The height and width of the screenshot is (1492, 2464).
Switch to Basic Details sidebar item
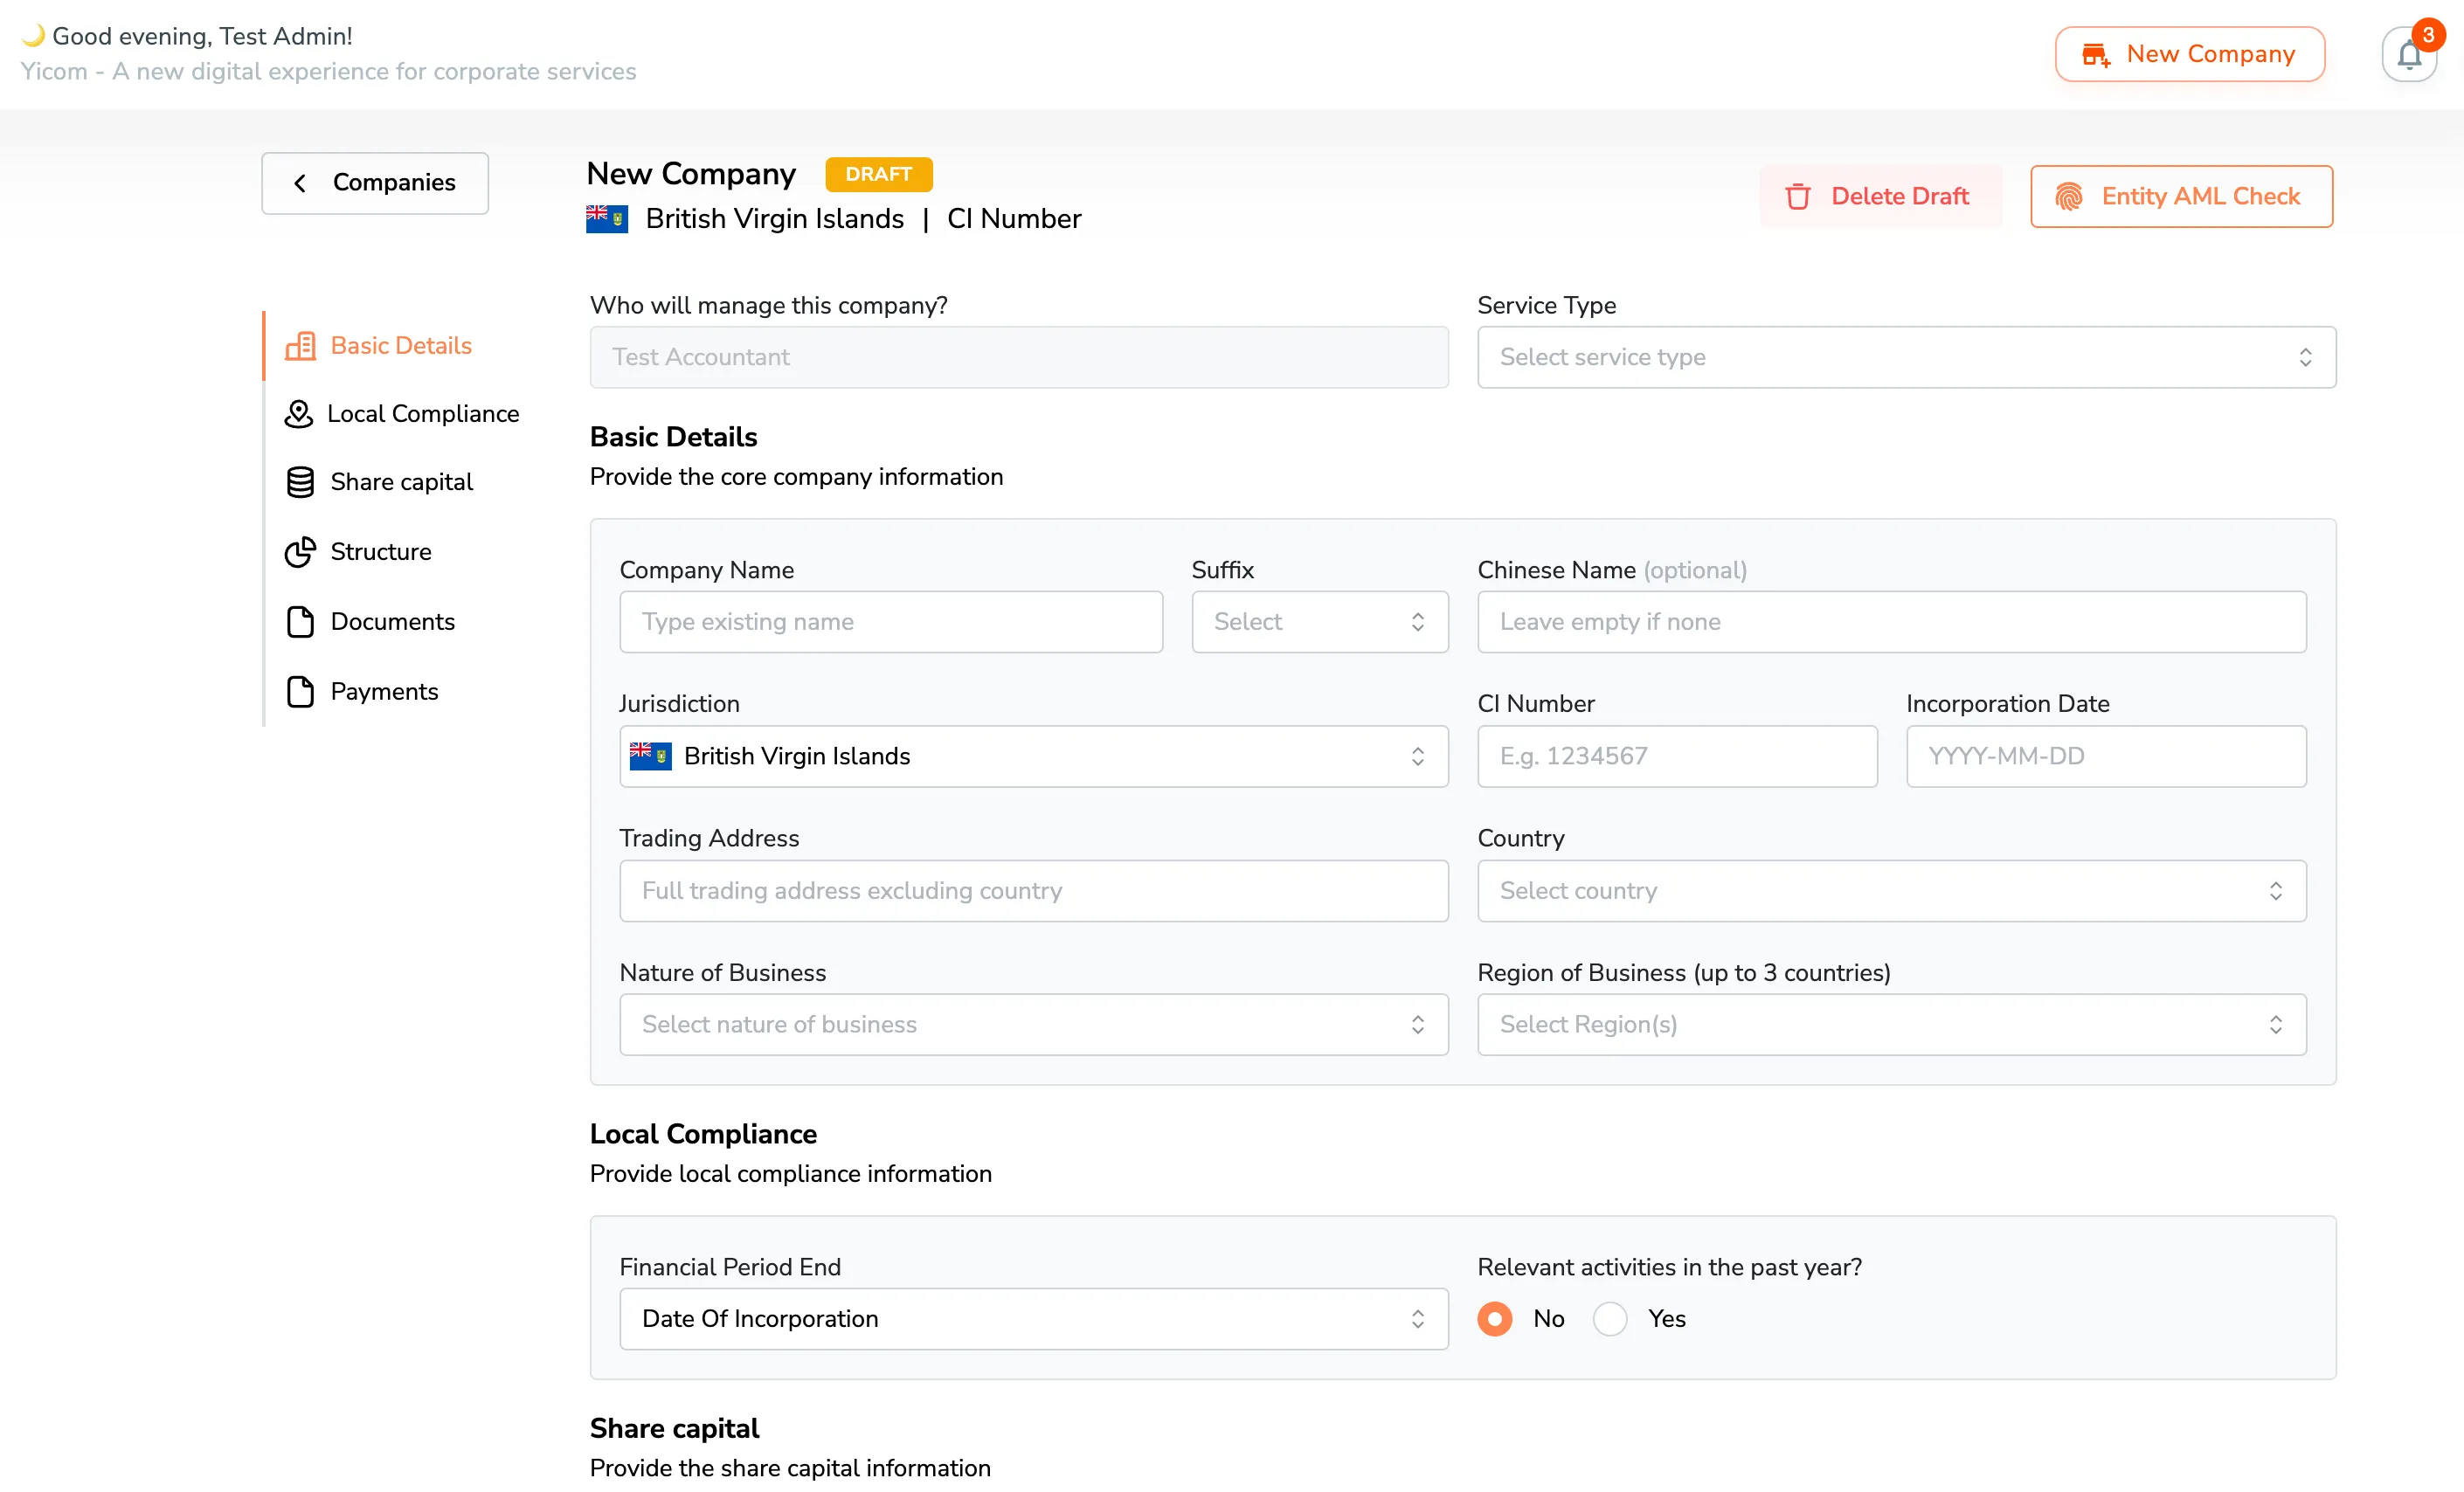pos(400,346)
